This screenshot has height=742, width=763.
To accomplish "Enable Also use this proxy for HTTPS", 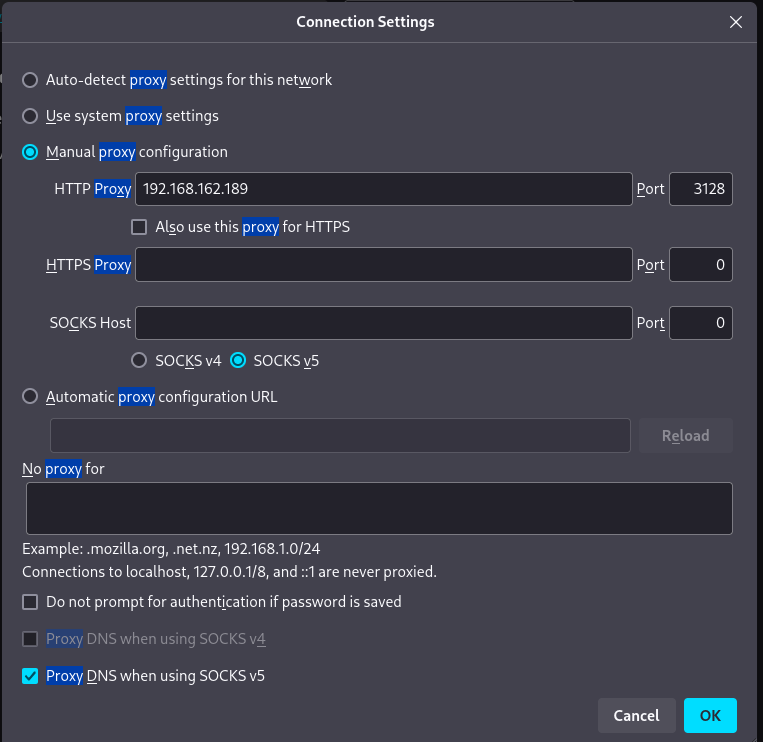I will [139, 227].
